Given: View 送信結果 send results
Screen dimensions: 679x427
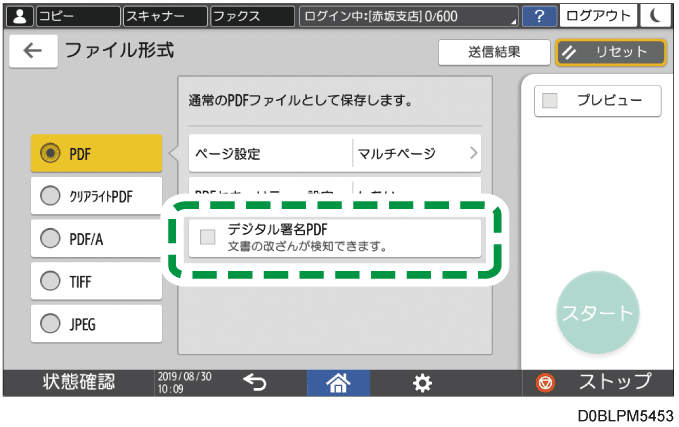Looking at the screenshot, I should [494, 52].
